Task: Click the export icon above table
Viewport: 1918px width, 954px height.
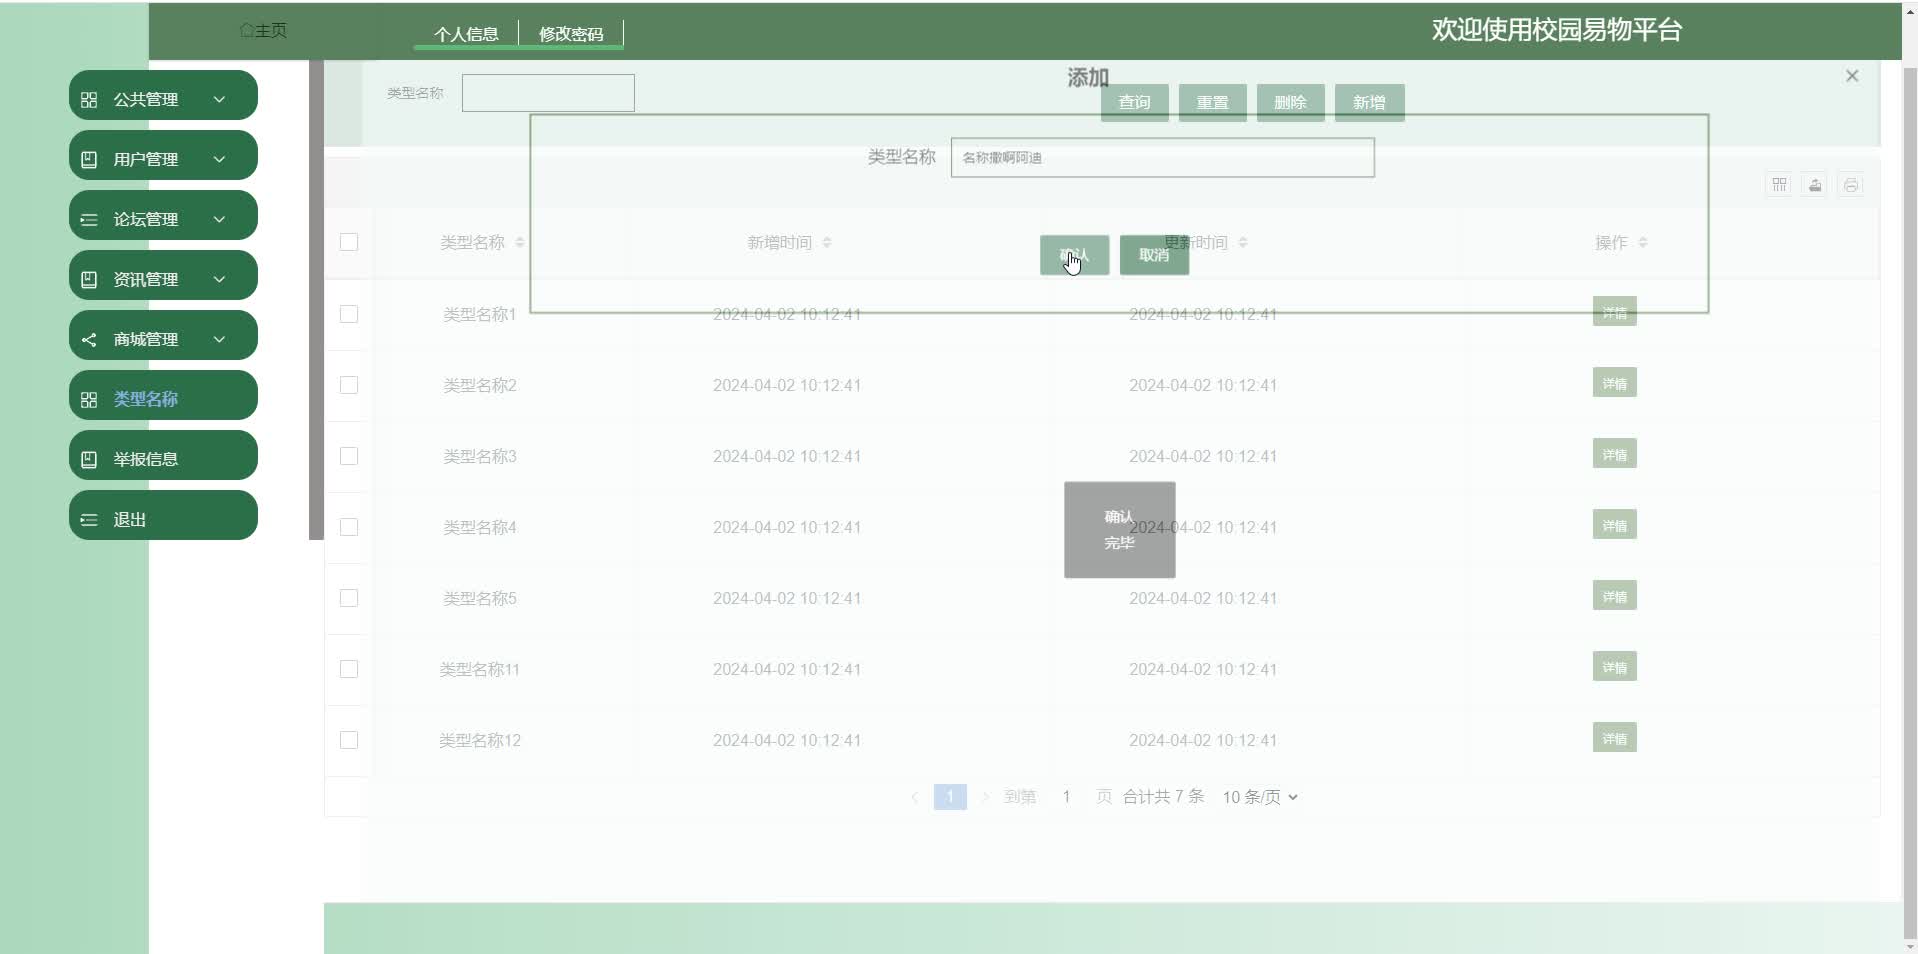Action: 1815,185
